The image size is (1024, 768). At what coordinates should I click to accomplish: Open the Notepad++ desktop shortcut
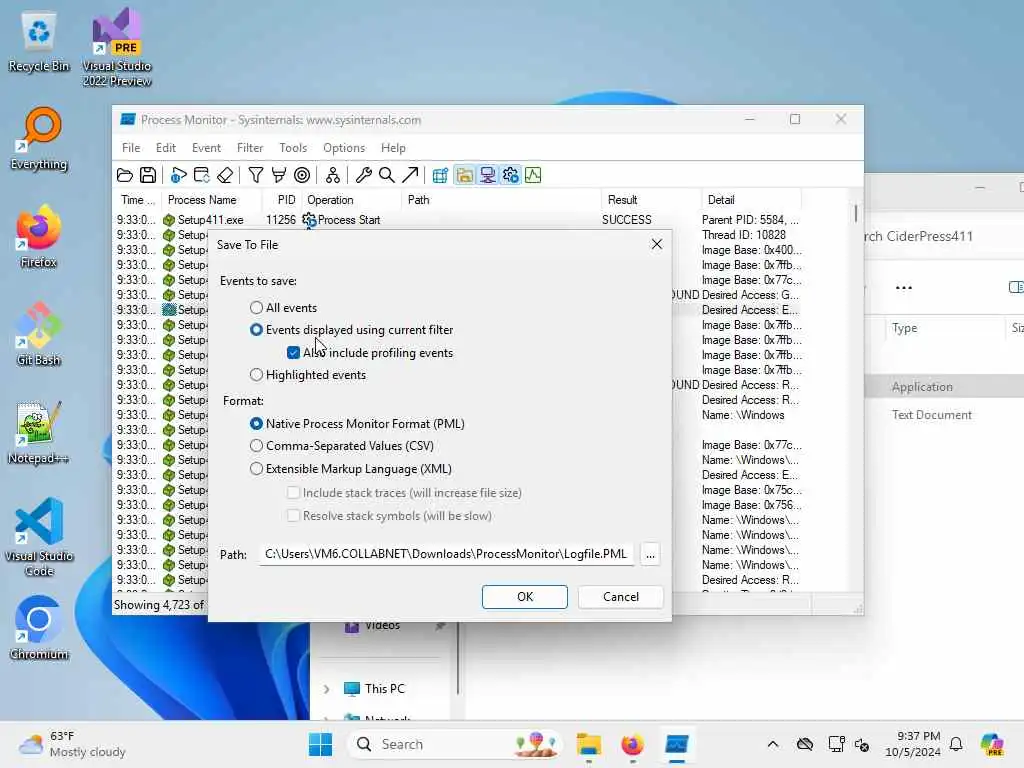39,433
